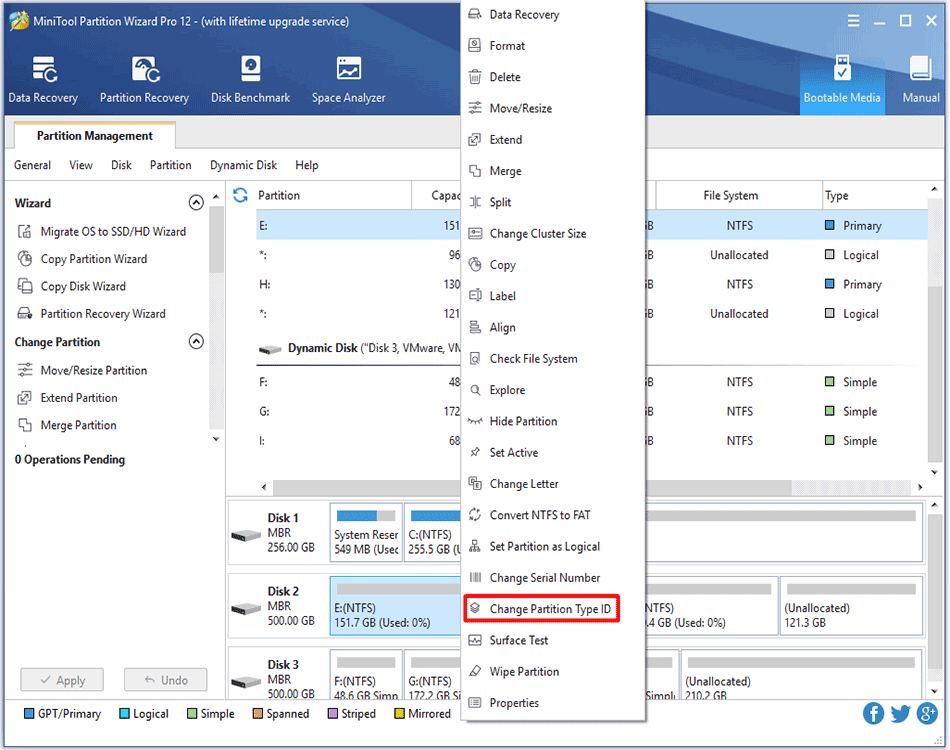950x750 pixels.
Task: Click the Twitter icon at bottom right
Action: (x=899, y=713)
